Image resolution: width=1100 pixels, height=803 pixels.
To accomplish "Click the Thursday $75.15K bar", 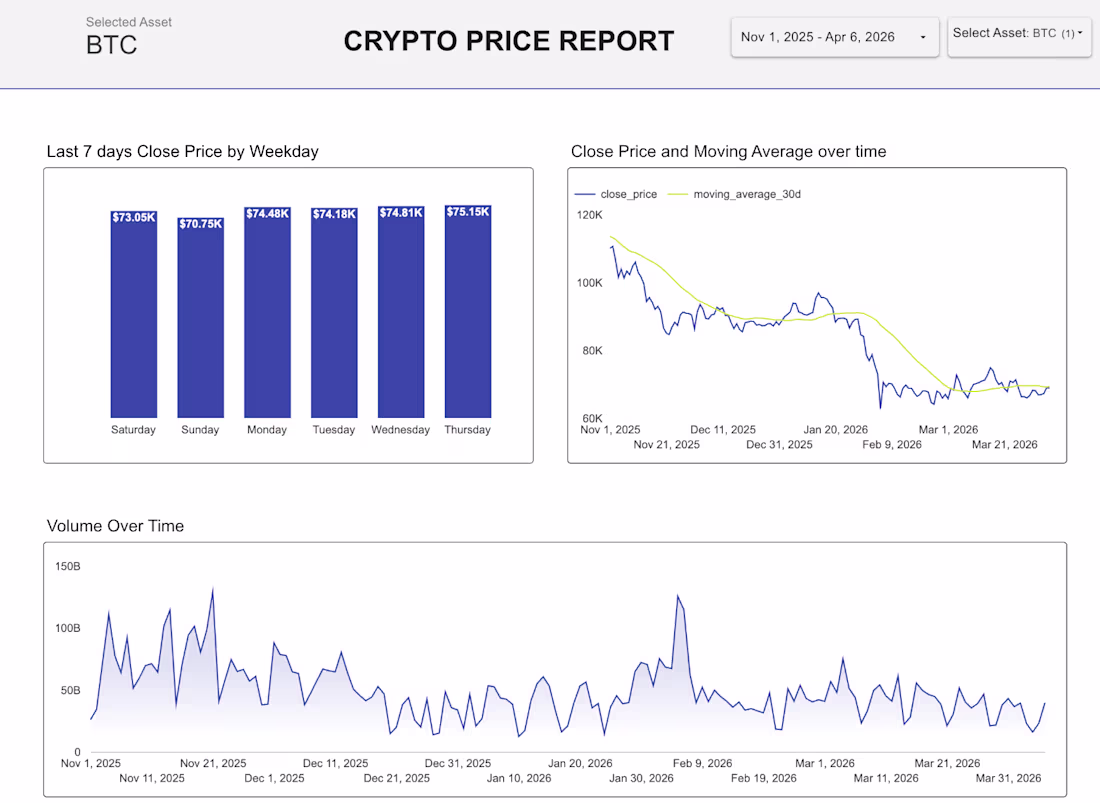I will pyautogui.click(x=468, y=311).
